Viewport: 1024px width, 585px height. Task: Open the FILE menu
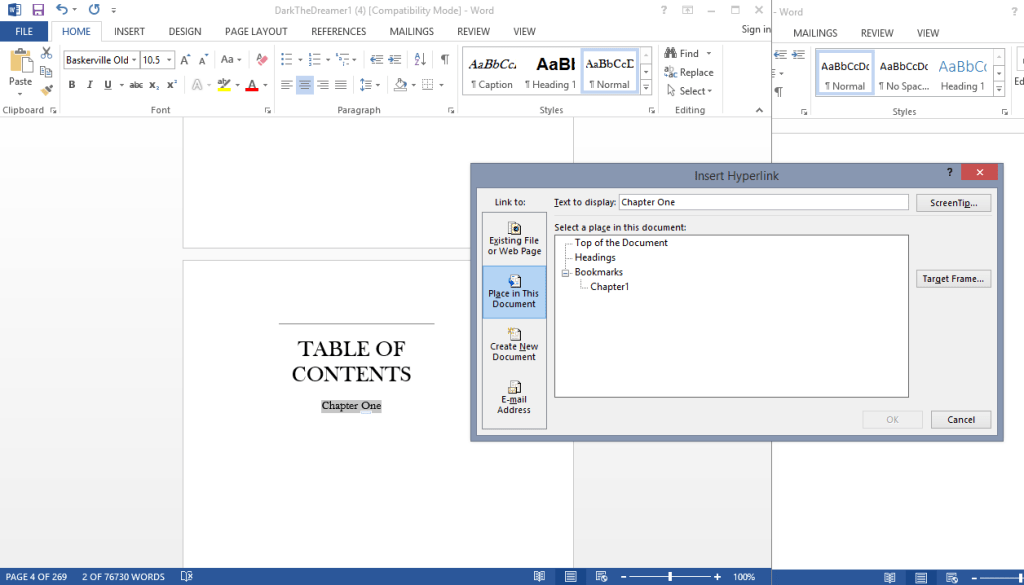tap(23, 31)
